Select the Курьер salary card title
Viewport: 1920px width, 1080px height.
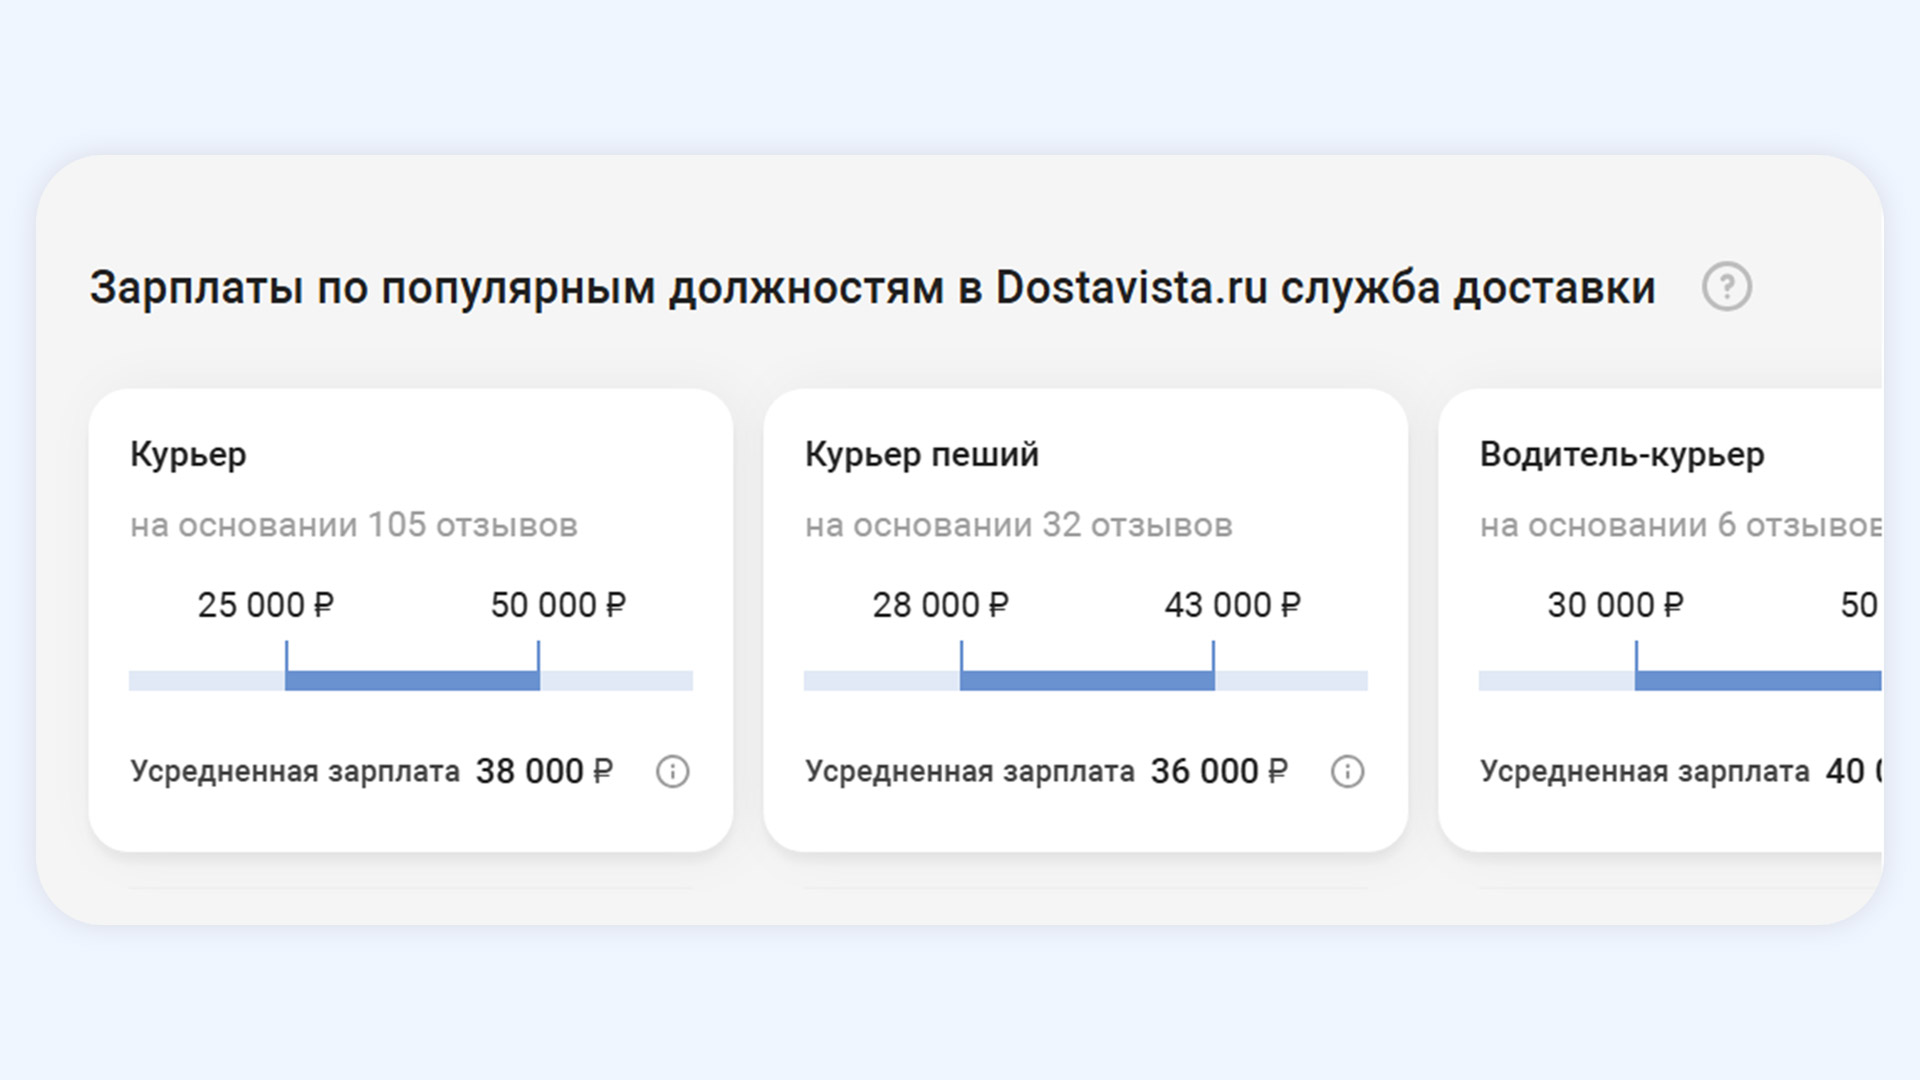(188, 455)
